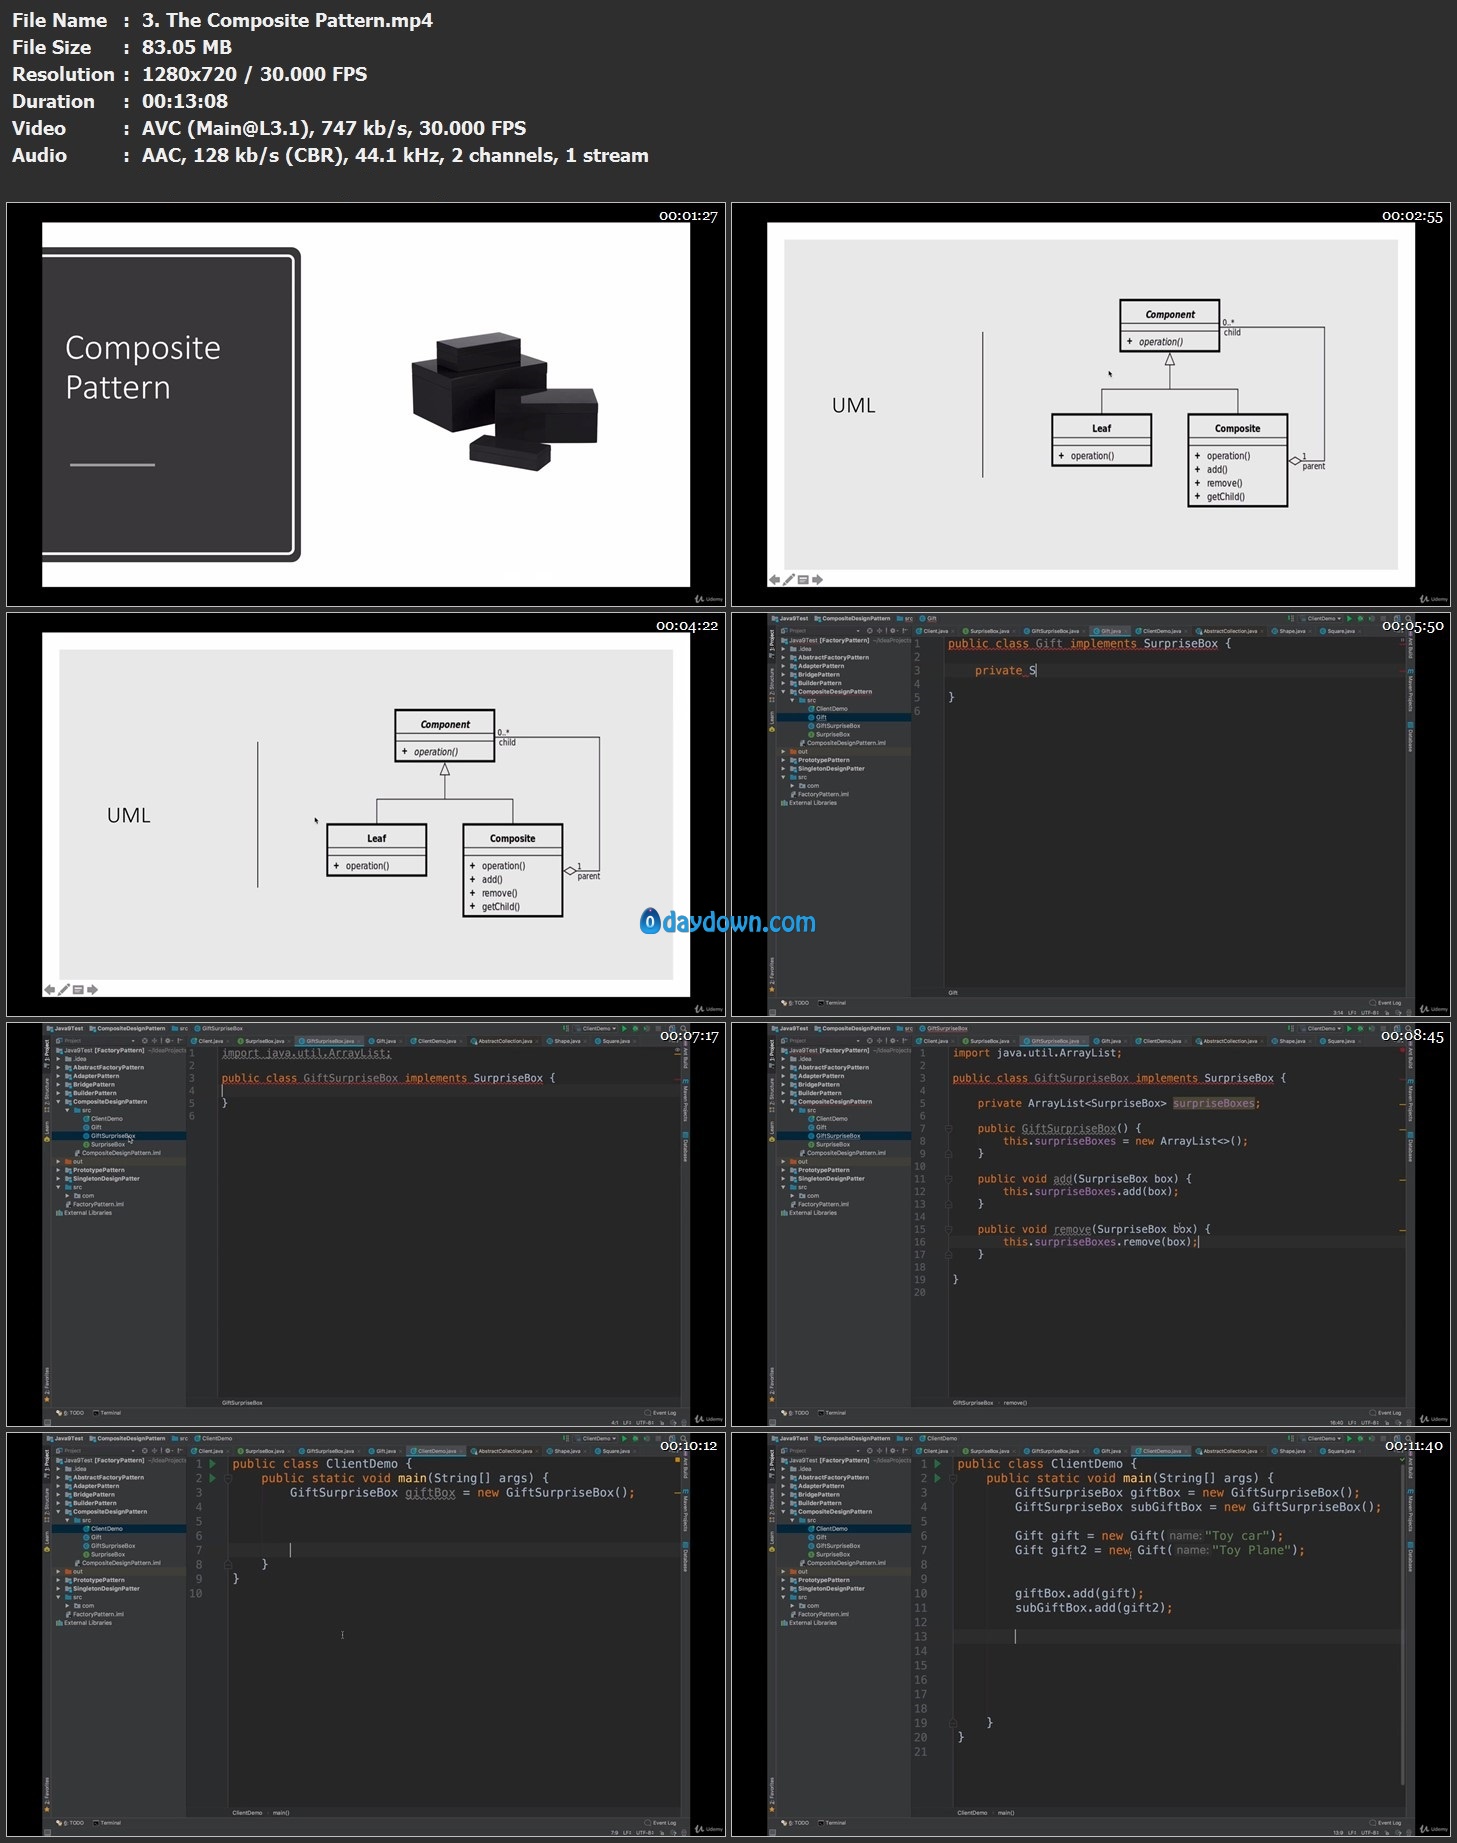Click 'subGiftBox.add(gift2);' line in the 00:11:40 frame

tap(1093, 1608)
